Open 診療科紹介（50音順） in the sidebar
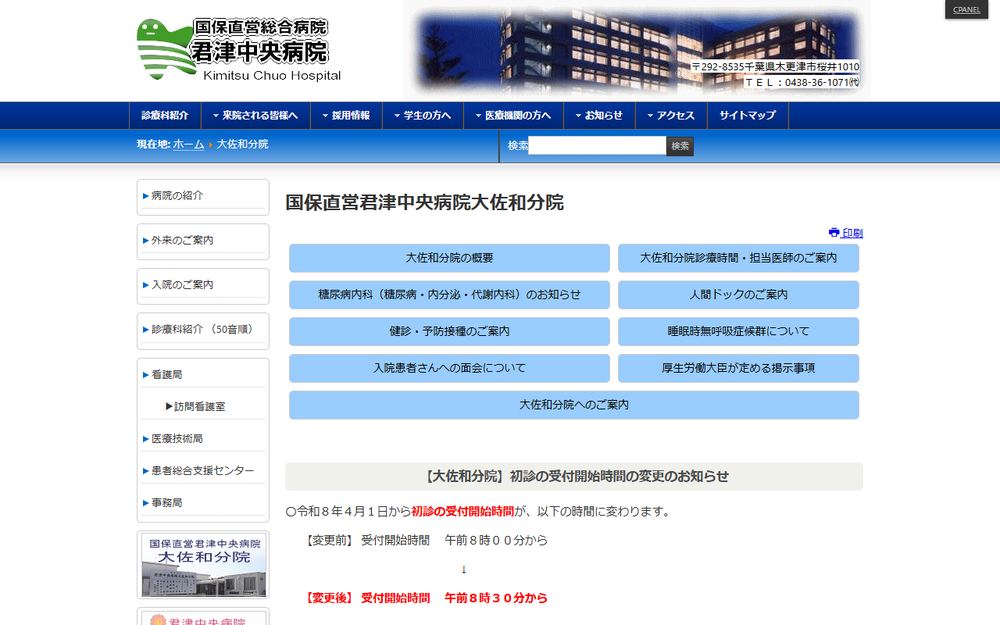This screenshot has height=625, width=1000. pyautogui.click(x=203, y=330)
